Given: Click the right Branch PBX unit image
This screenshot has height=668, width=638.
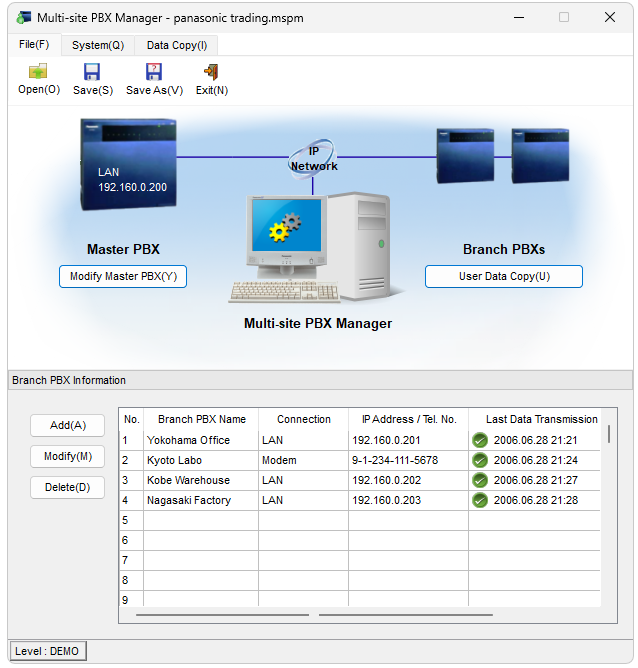Looking at the screenshot, I should tap(540, 155).
